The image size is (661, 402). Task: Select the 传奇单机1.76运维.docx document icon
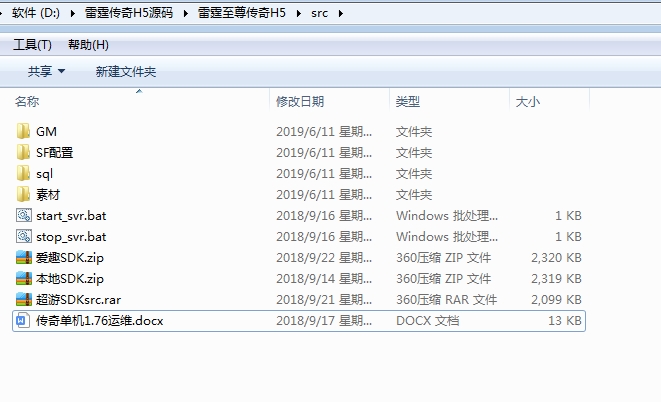point(24,321)
